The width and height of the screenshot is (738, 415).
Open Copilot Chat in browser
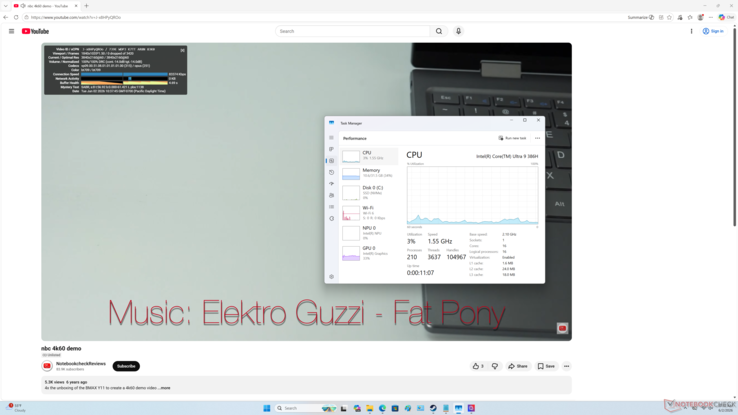(726, 17)
